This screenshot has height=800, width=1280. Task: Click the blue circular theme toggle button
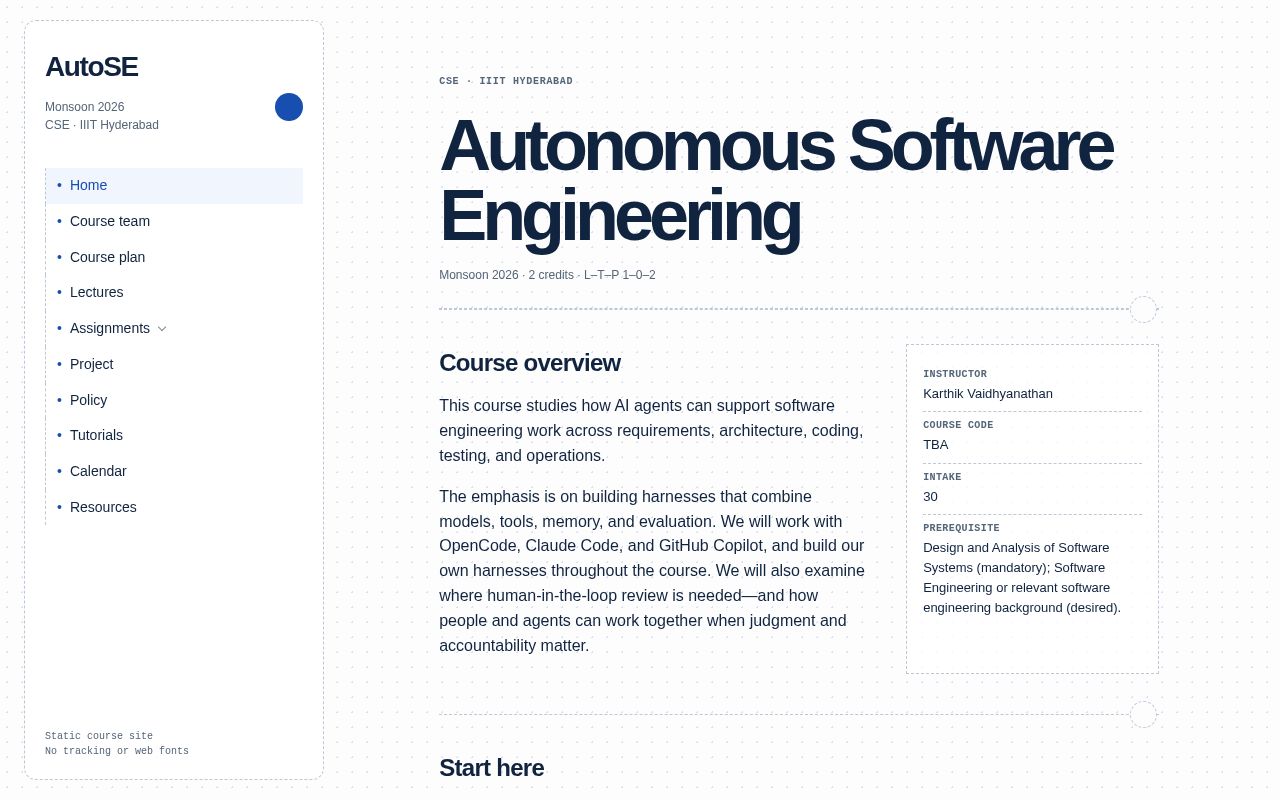coord(289,107)
